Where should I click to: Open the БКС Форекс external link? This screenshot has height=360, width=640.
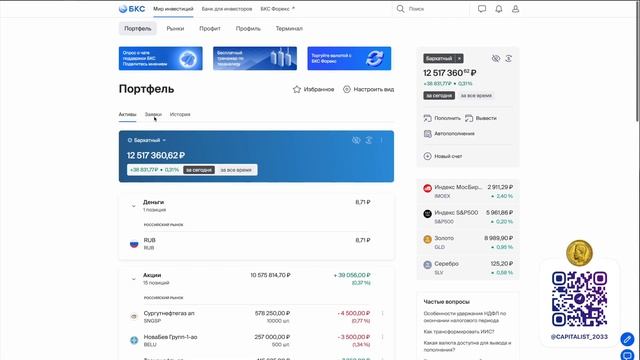point(278,9)
